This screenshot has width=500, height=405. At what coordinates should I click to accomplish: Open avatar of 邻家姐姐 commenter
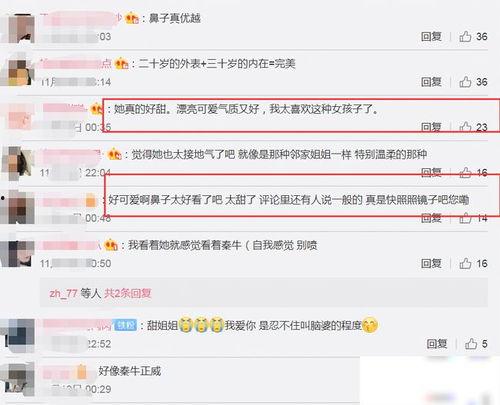point(18,163)
